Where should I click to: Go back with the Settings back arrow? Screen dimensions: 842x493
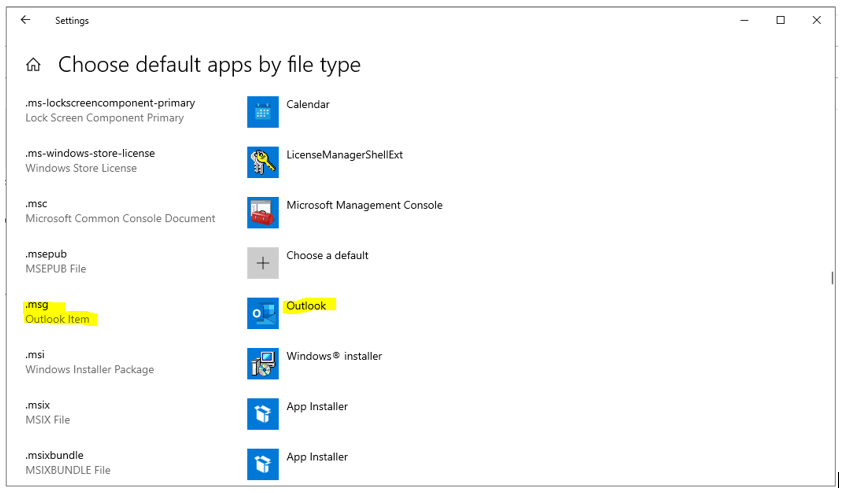point(25,20)
